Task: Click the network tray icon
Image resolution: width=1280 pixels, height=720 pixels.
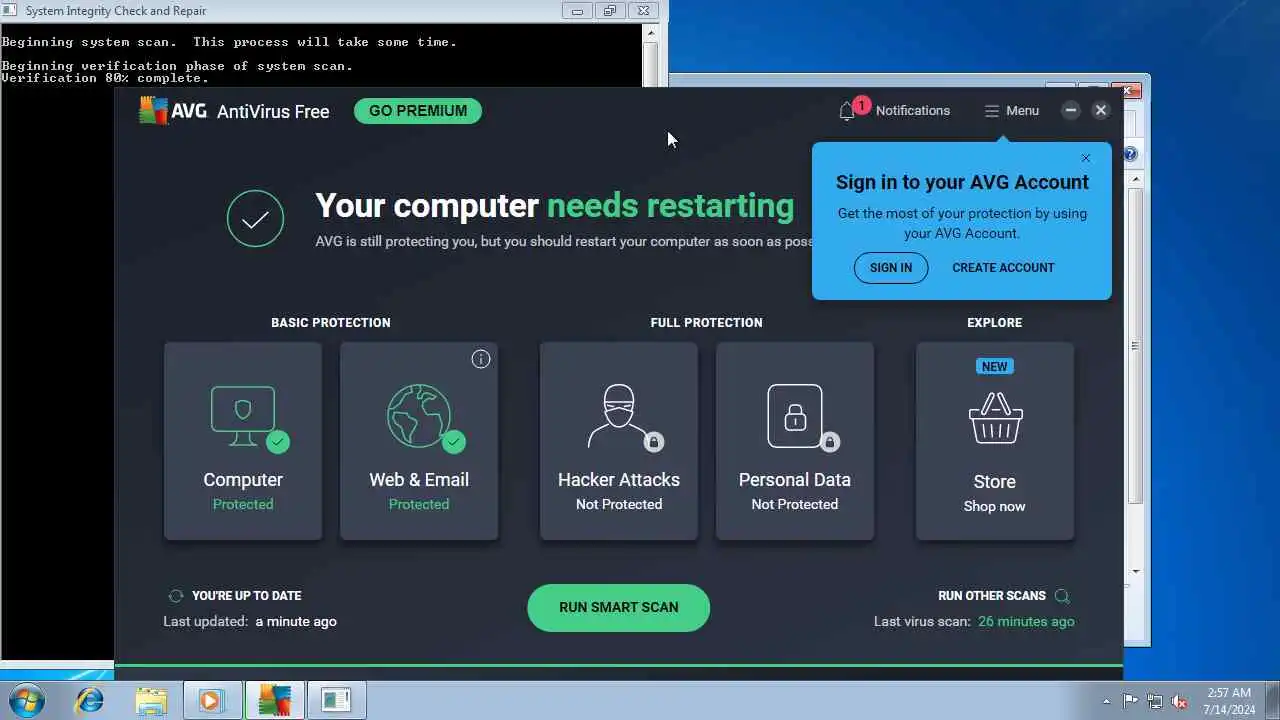Action: (1155, 701)
